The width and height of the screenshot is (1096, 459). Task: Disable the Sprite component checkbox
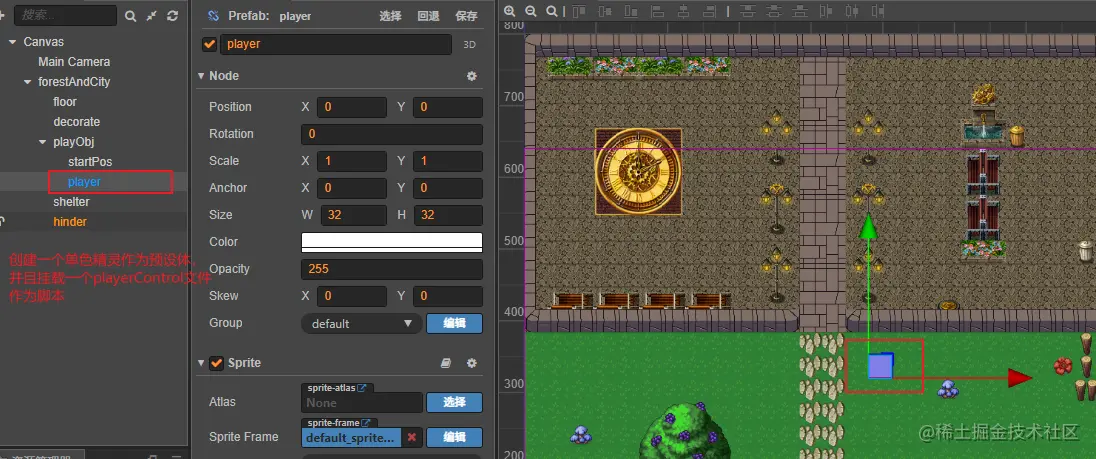(x=216, y=363)
